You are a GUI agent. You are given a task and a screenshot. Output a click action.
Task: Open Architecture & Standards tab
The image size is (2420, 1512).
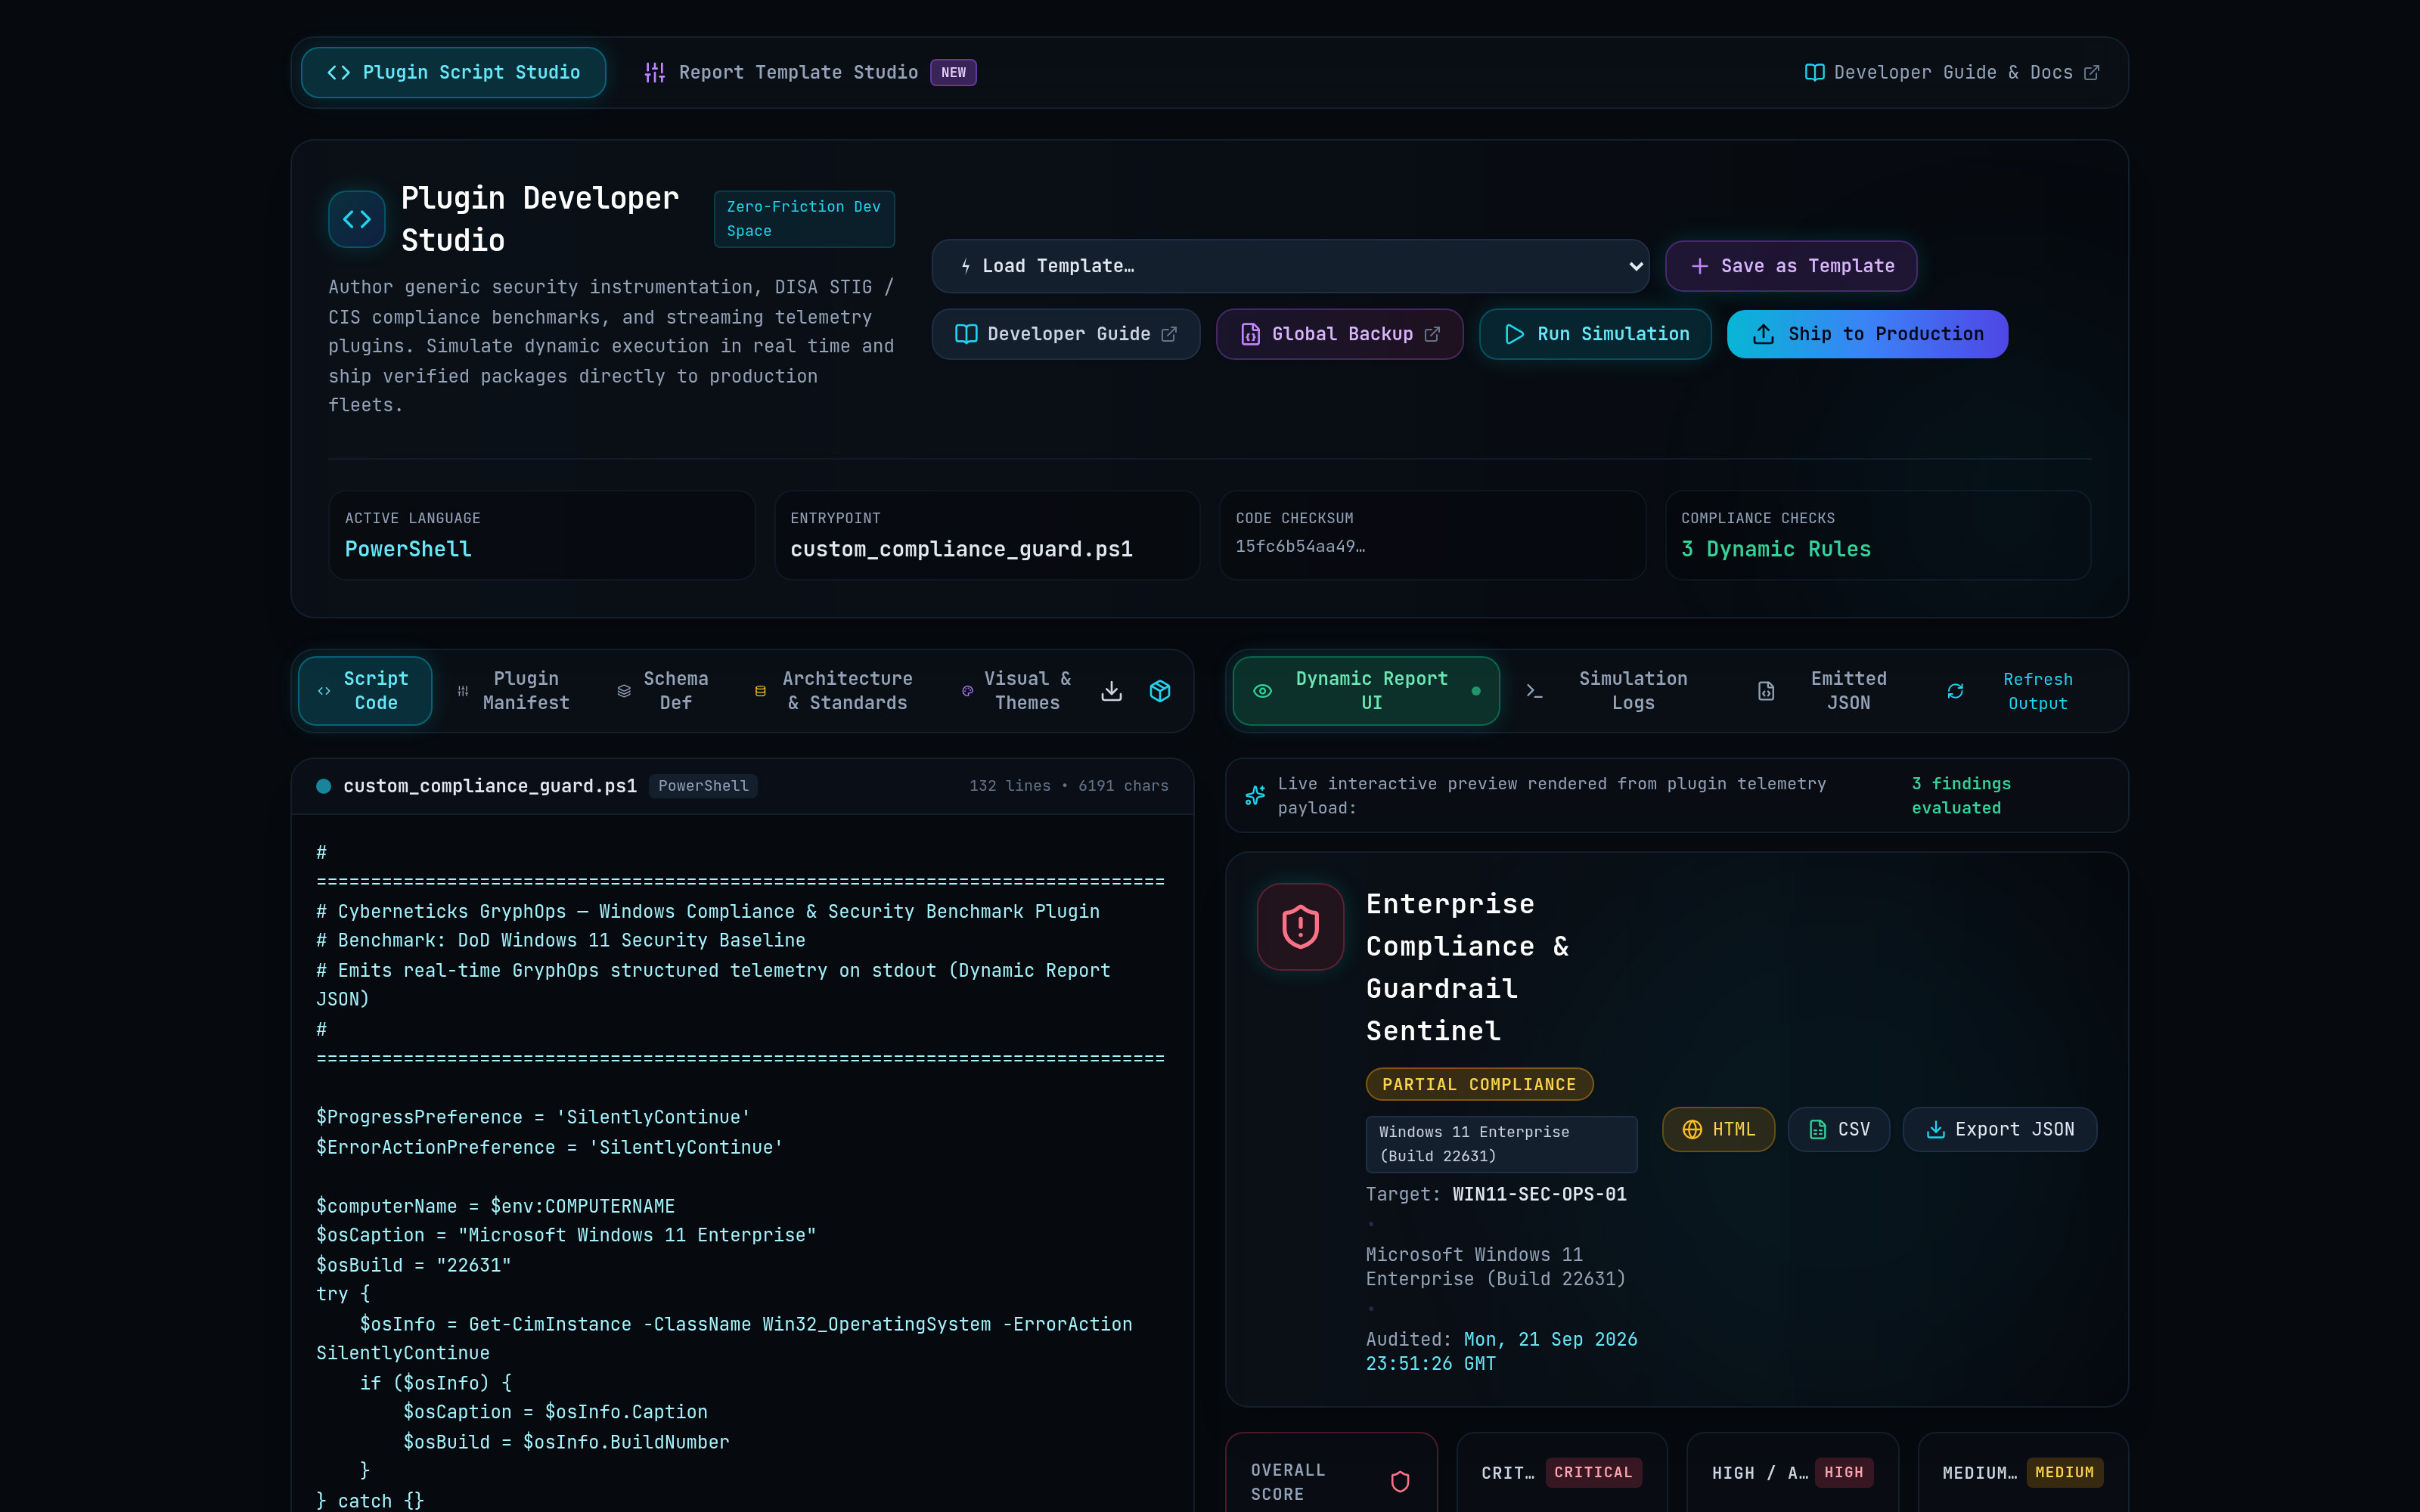tap(835, 691)
